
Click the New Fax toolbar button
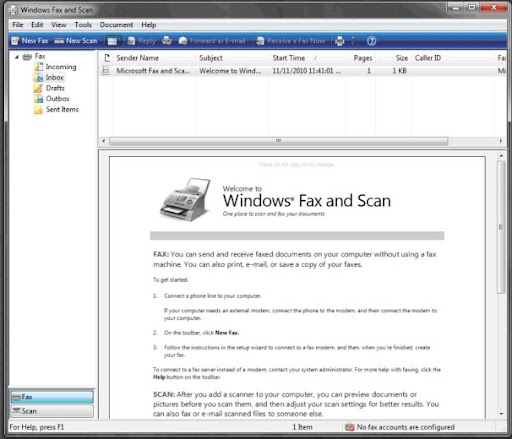pos(30,41)
